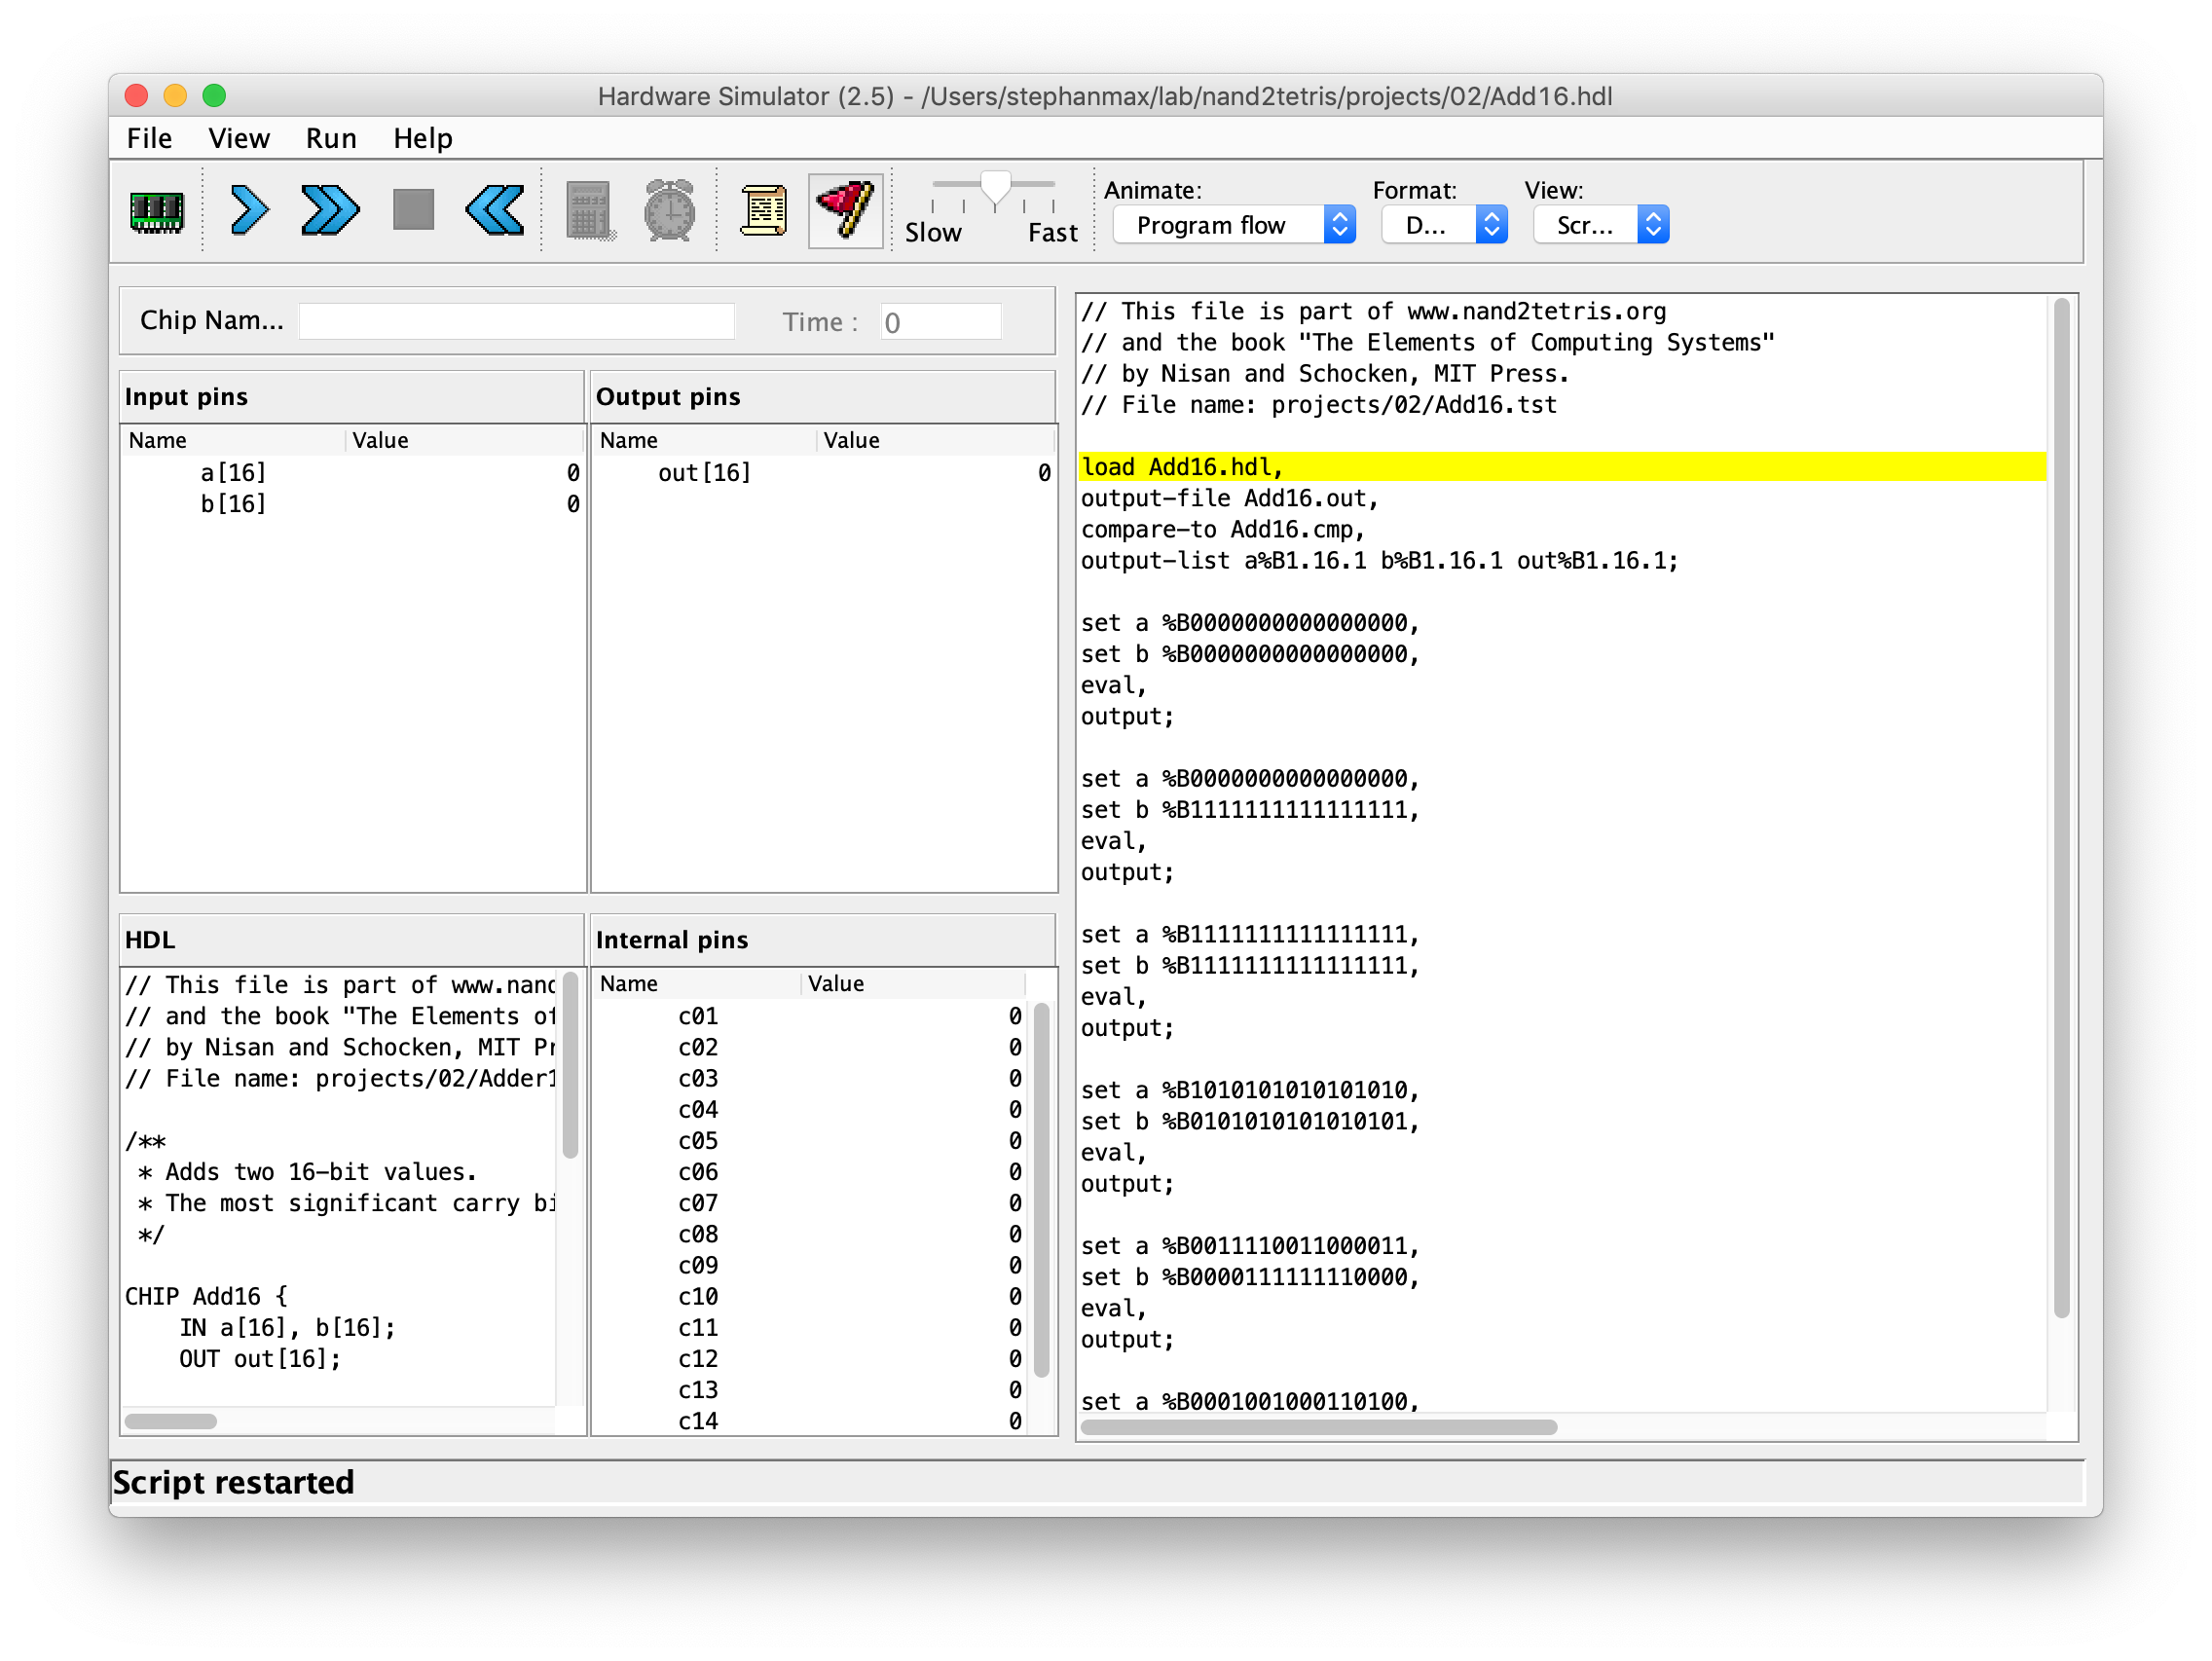This screenshot has height=1661, width=2212.
Task: Click the 'output-file Add16.out,' script line
Action: coord(1230,498)
